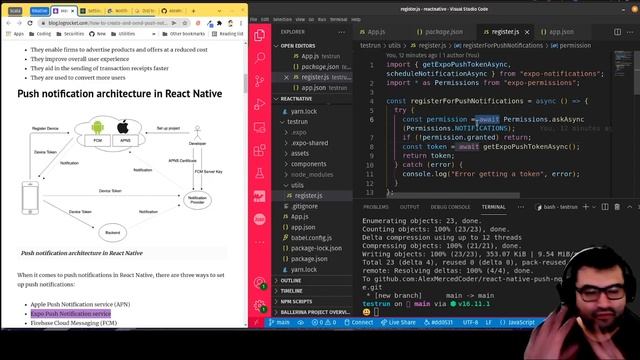
Task: Open the Problems panel tab
Action: click(376, 207)
